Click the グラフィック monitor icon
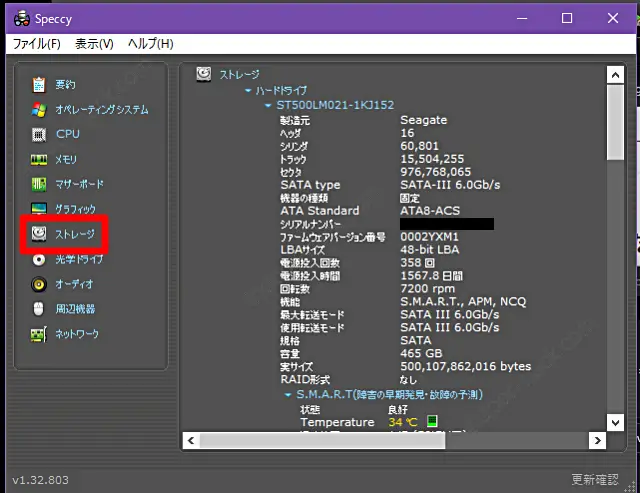The width and height of the screenshot is (640, 493). 39,209
